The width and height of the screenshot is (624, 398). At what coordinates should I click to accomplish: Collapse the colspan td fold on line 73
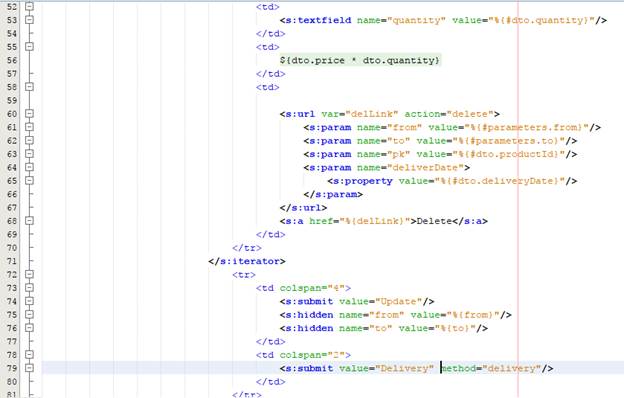[x=29, y=287]
